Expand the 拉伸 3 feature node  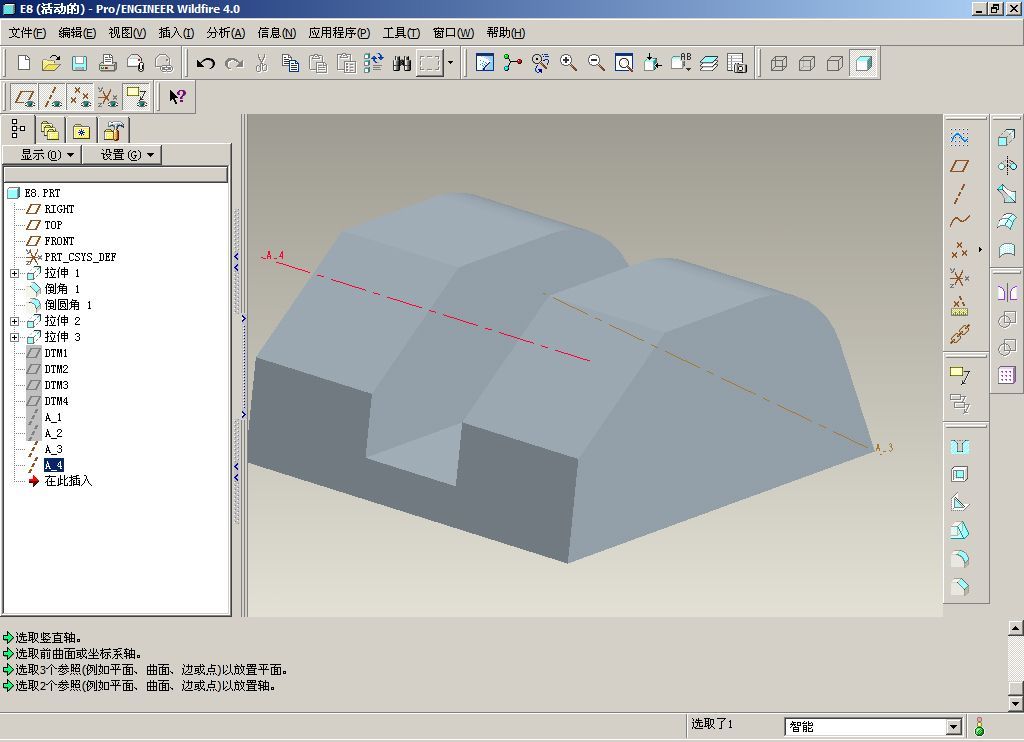(14, 337)
